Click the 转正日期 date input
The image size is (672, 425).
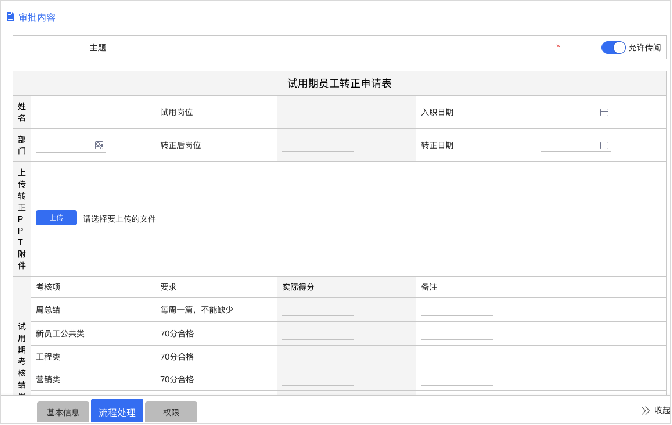pyautogui.click(x=576, y=146)
